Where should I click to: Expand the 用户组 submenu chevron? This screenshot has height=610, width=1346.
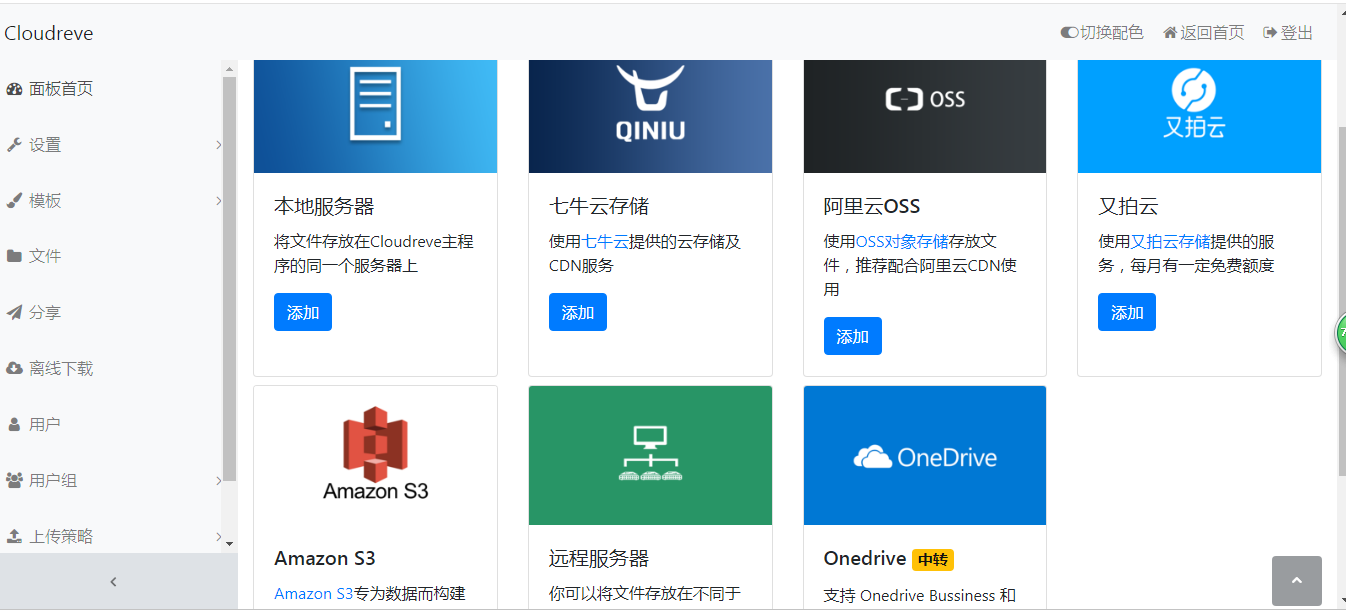tap(218, 480)
